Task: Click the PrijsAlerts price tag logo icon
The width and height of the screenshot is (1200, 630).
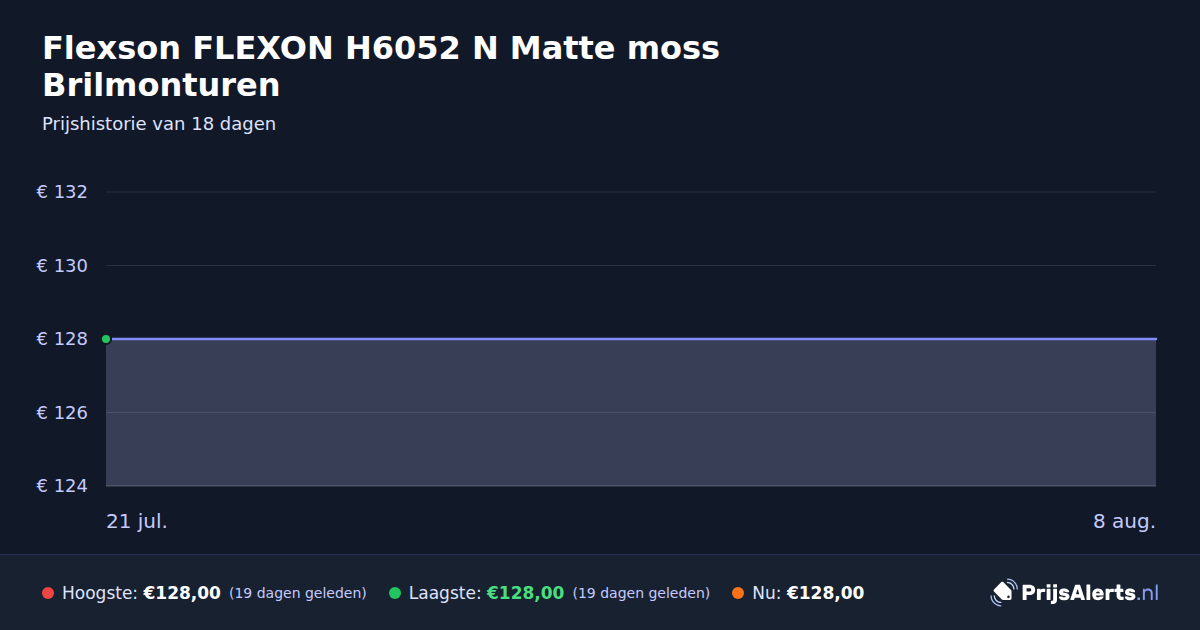Action: 1003,593
